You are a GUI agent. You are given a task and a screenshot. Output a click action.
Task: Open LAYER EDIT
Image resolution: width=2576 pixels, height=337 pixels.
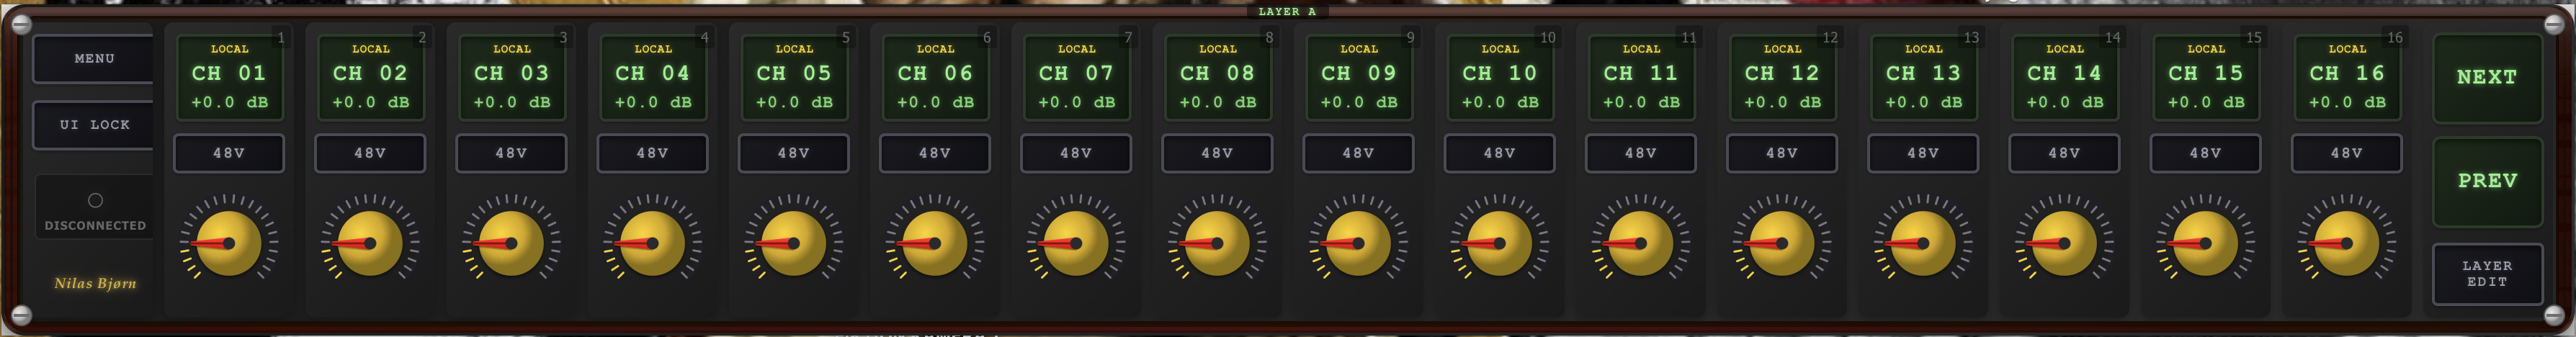[2487, 274]
